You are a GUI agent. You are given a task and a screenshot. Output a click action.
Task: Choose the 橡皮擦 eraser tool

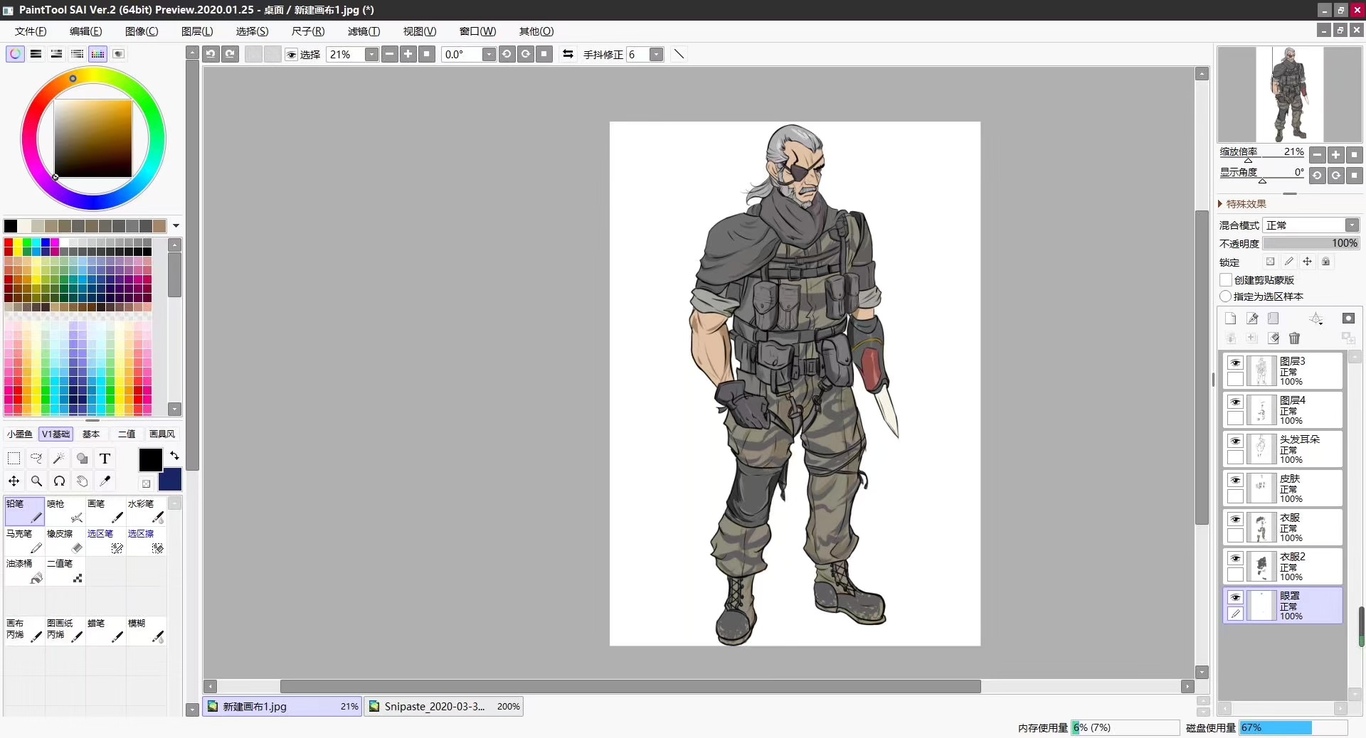coord(65,541)
